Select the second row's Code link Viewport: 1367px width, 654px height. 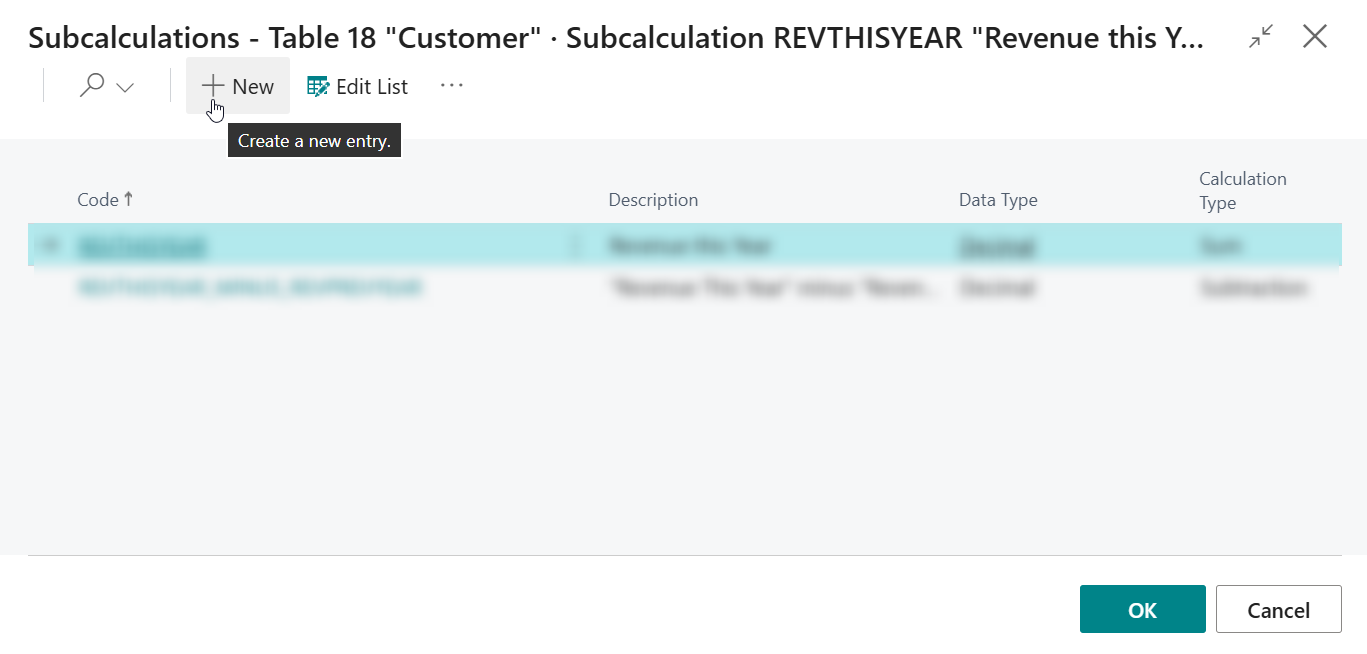pos(250,288)
